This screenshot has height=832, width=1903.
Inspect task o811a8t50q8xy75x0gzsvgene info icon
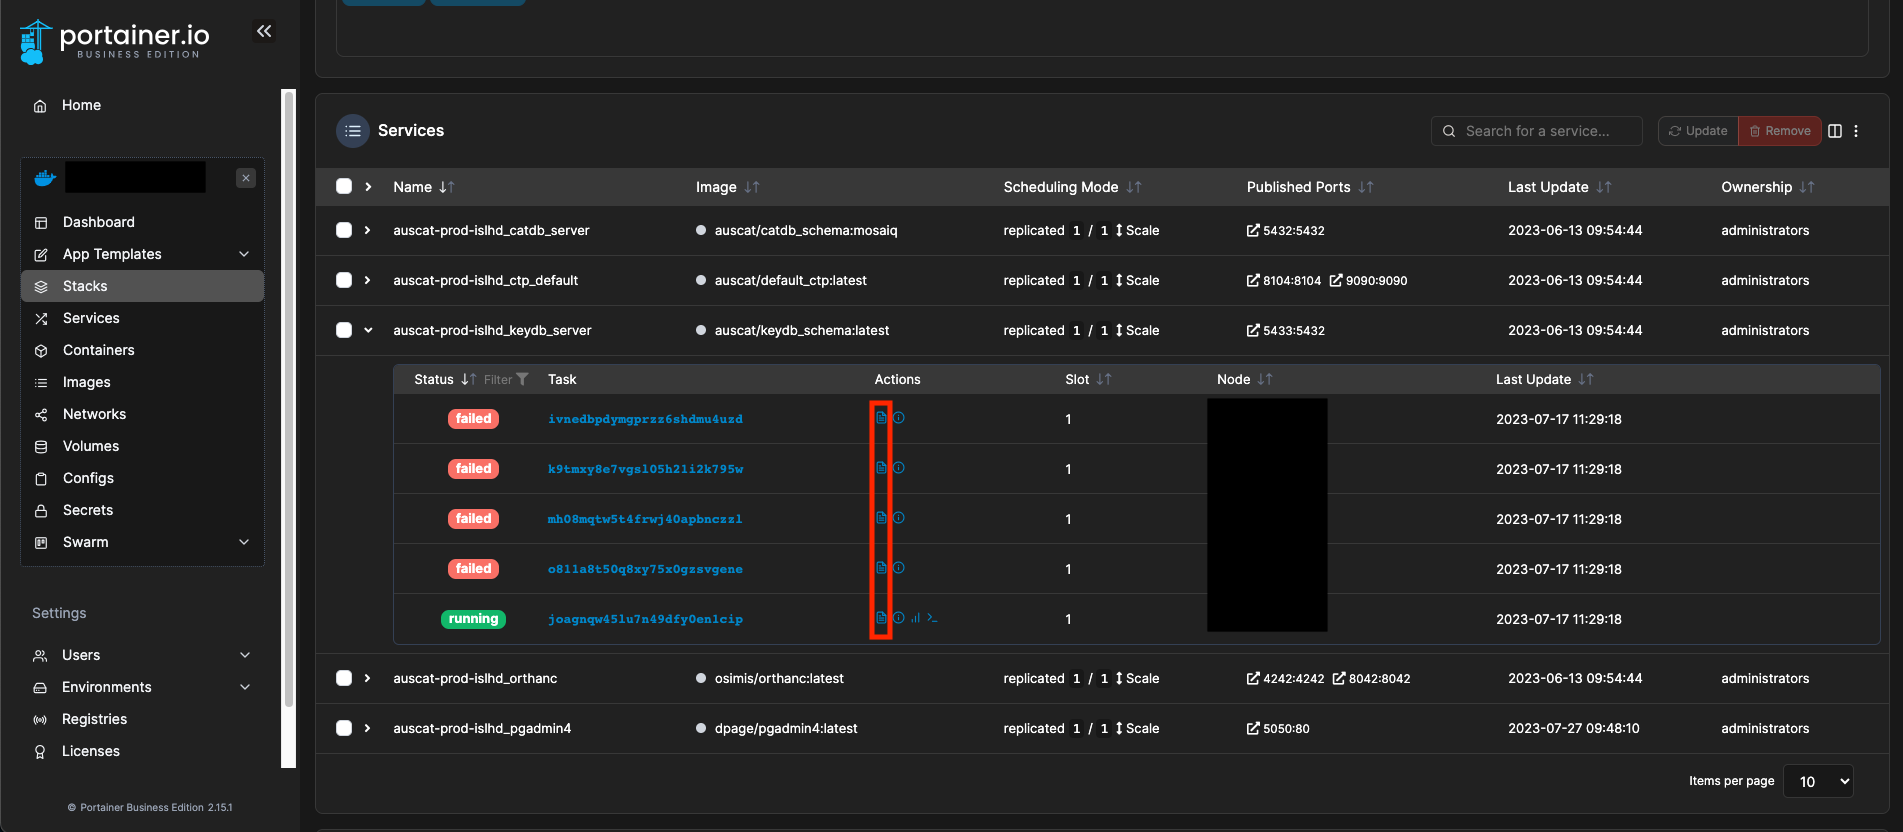(x=899, y=568)
